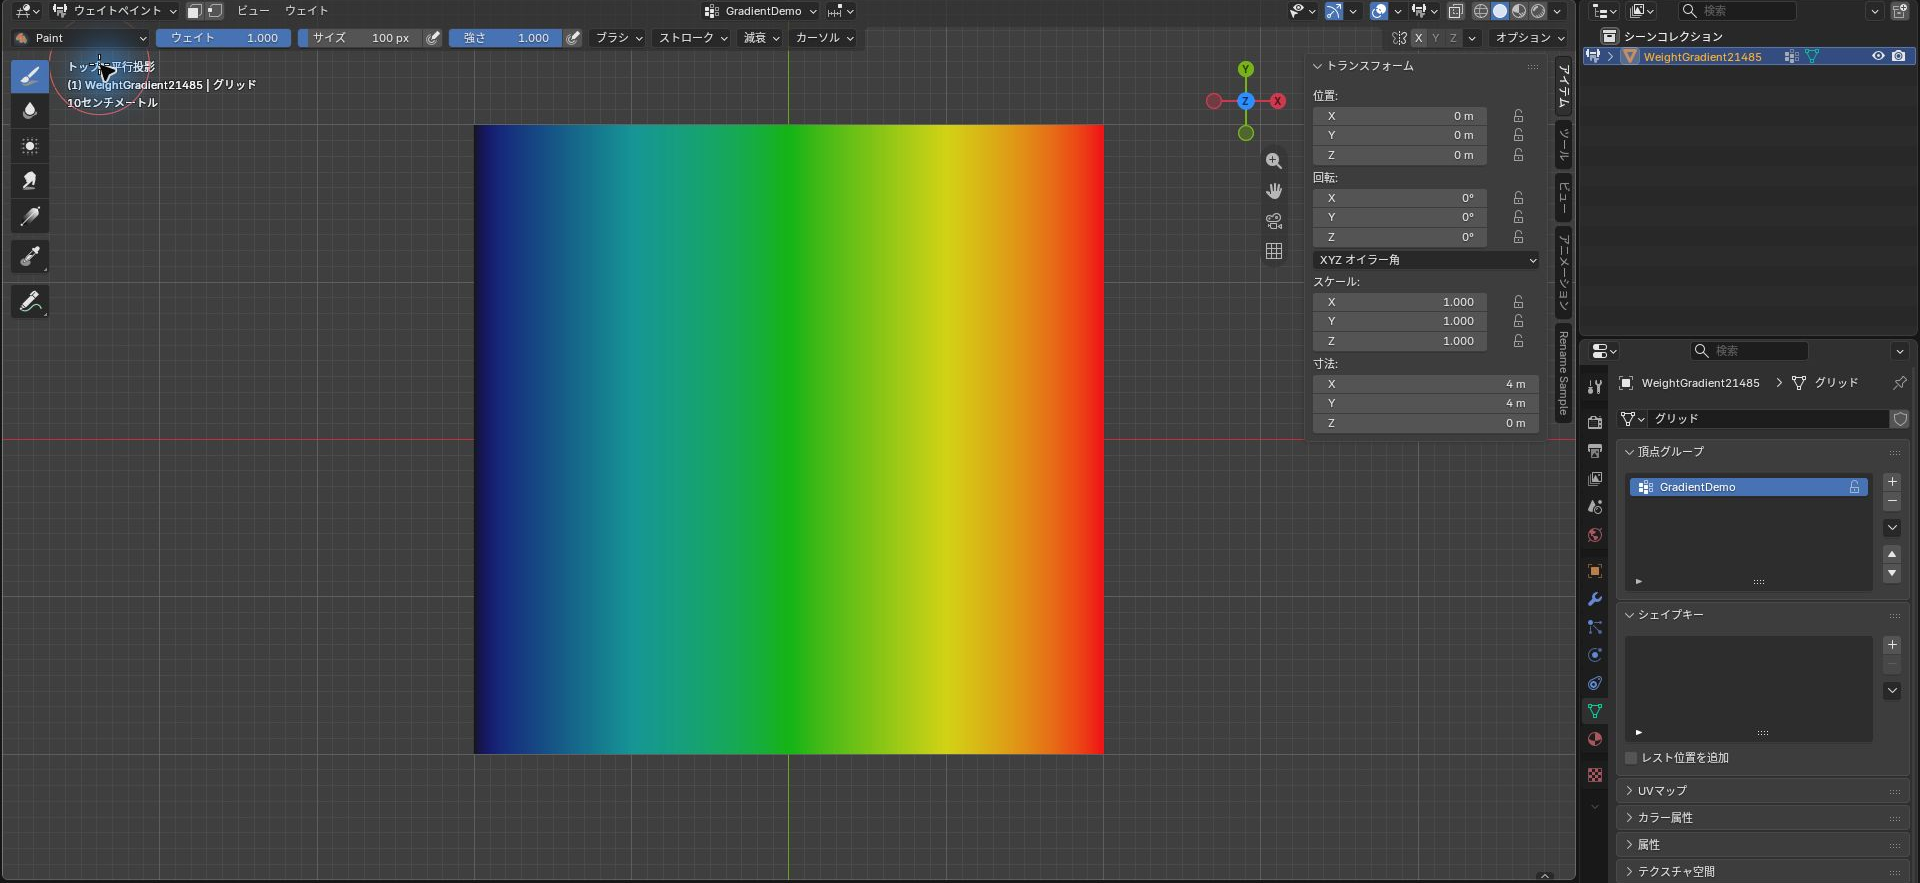Open the Object properties orange square tab
The width and height of the screenshot is (1920, 883).
pyautogui.click(x=1595, y=571)
